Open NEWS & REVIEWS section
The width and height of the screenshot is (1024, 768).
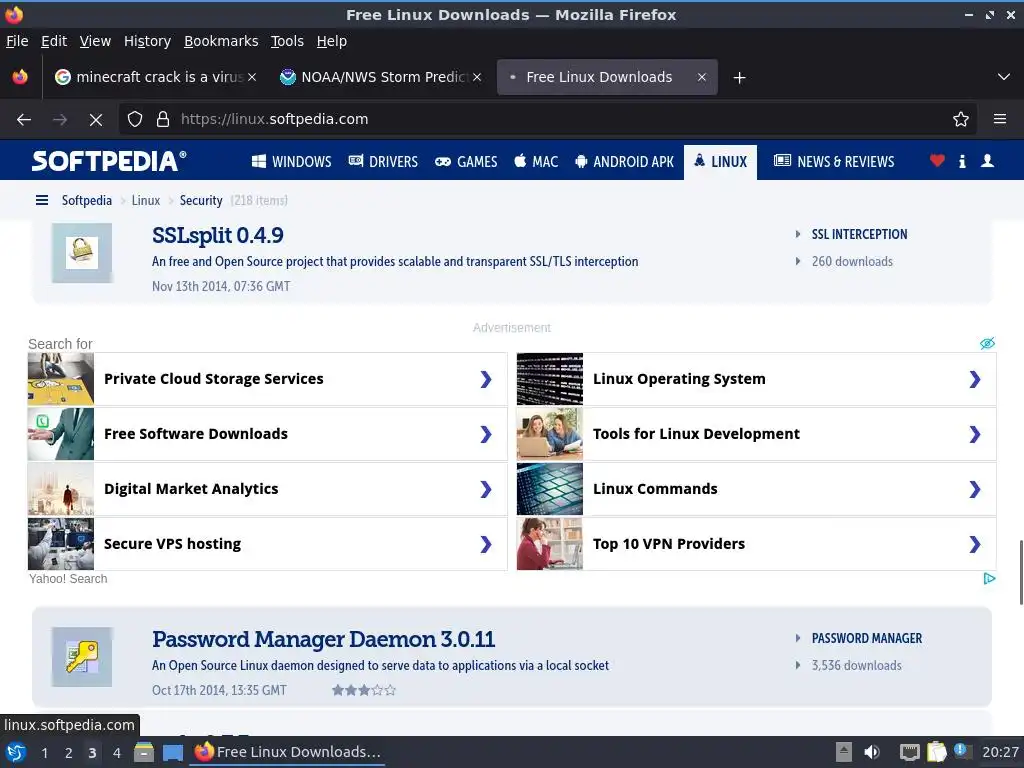click(x=834, y=161)
